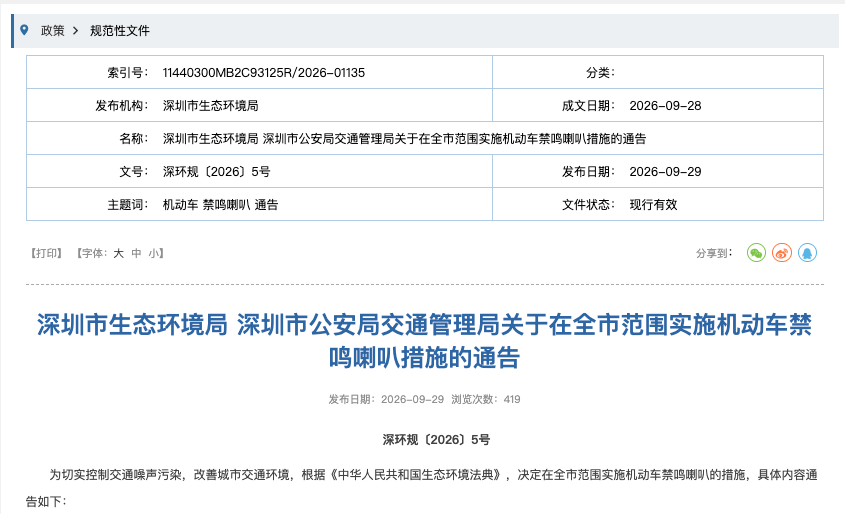This screenshot has height=514, width=845.
Task: Click the location pin icon in breadcrumb
Action: click(24, 30)
